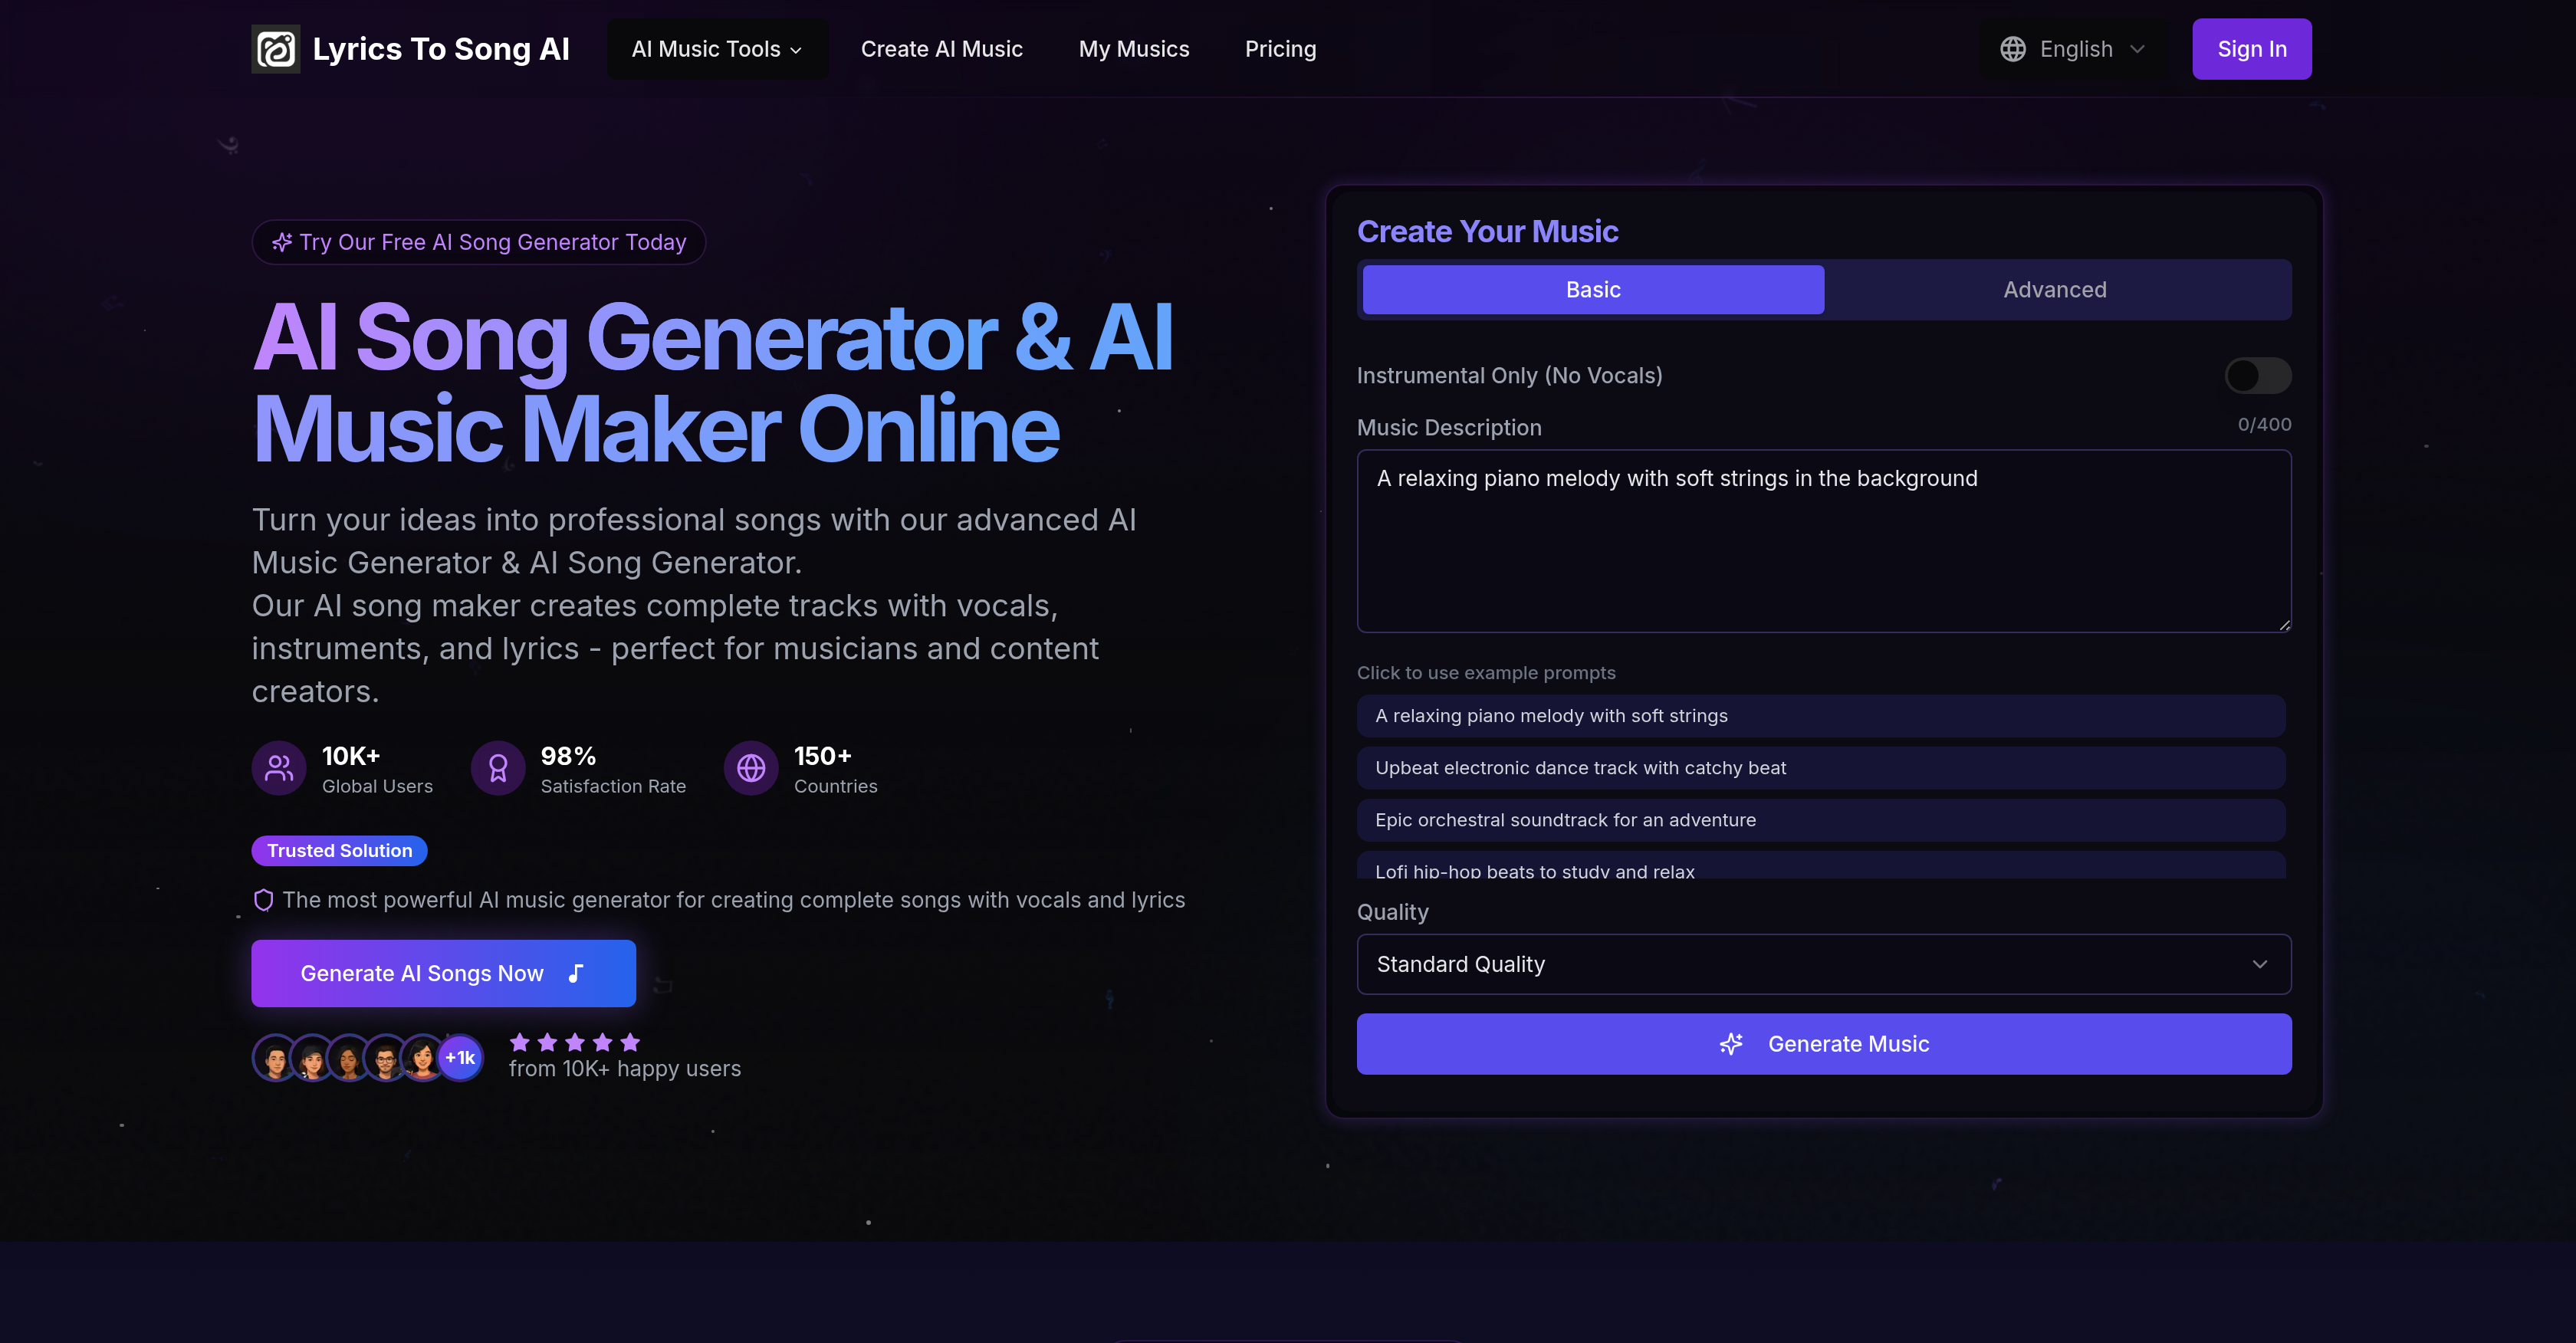Open the AI Music Tools dropdown
The height and width of the screenshot is (1343, 2576).
[x=717, y=48]
